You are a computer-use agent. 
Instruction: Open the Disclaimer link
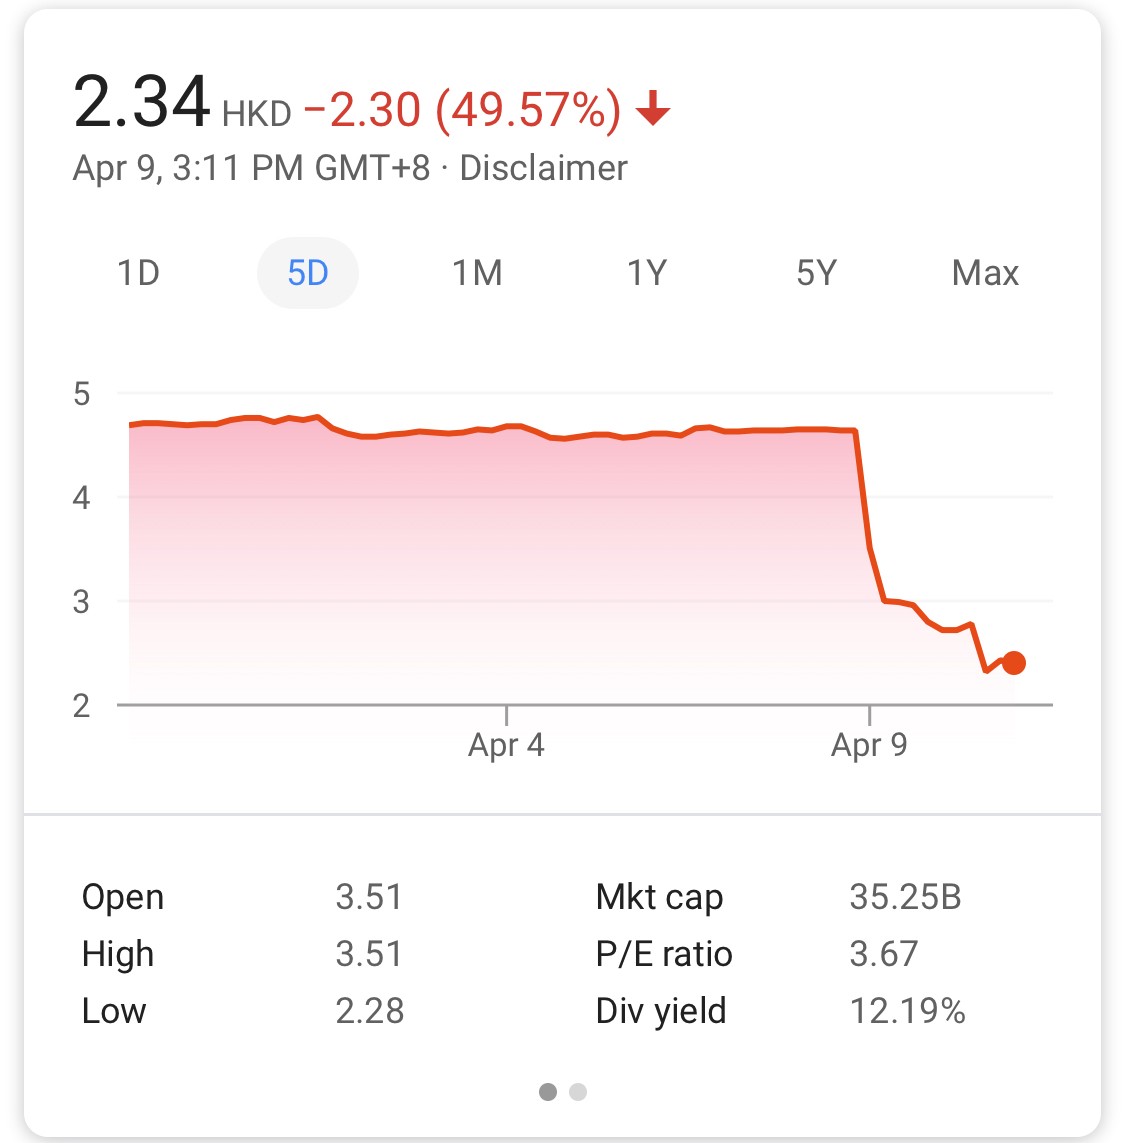pyautogui.click(x=543, y=168)
